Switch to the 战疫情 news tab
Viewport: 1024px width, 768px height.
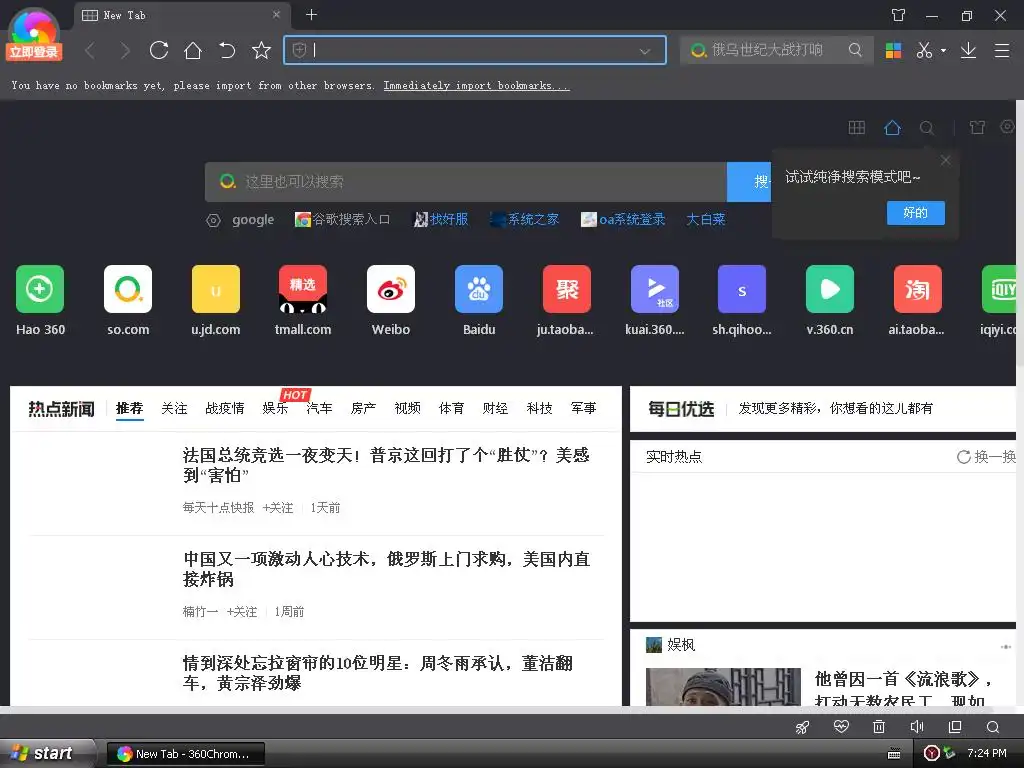pyautogui.click(x=225, y=408)
